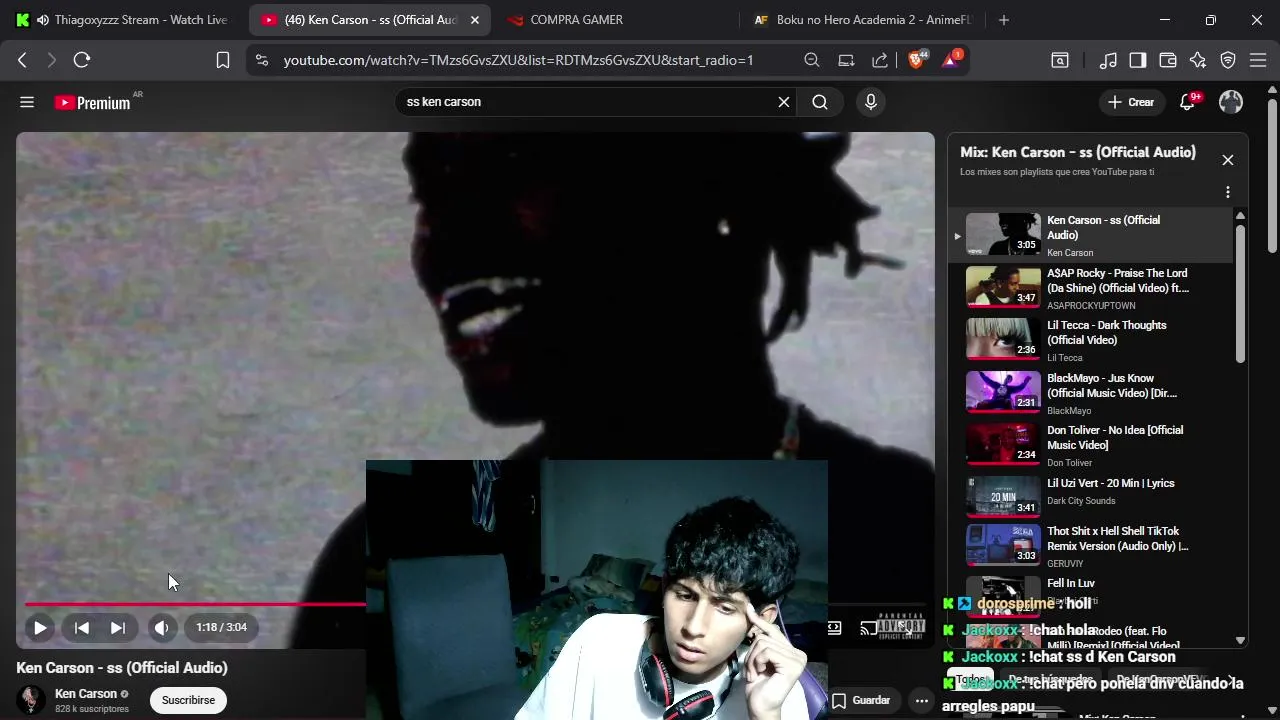The height and width of the screenshot is (720, 1280).
Task: Switch to Boku no Hero Academia tab
Action: point(860,20)
